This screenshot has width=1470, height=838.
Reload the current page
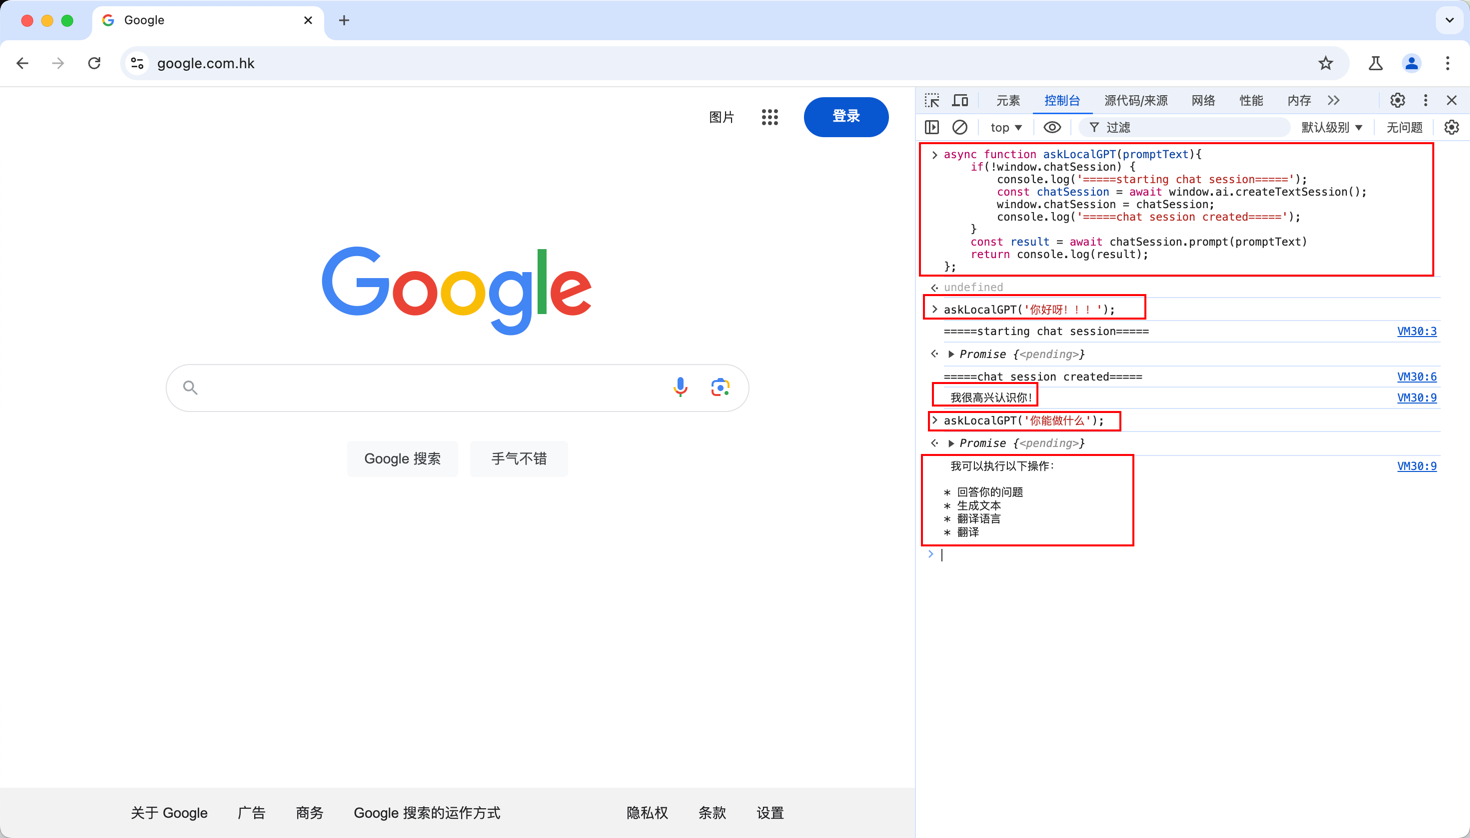click(x=95, y=63)
